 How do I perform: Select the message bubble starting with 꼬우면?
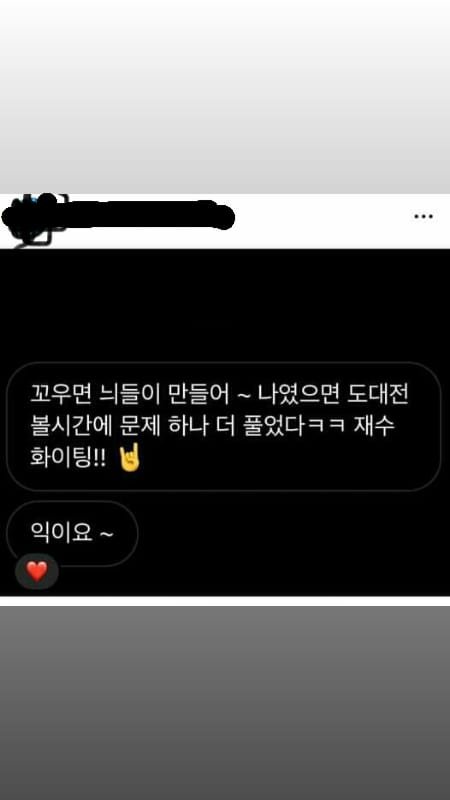tap(223, 427)
